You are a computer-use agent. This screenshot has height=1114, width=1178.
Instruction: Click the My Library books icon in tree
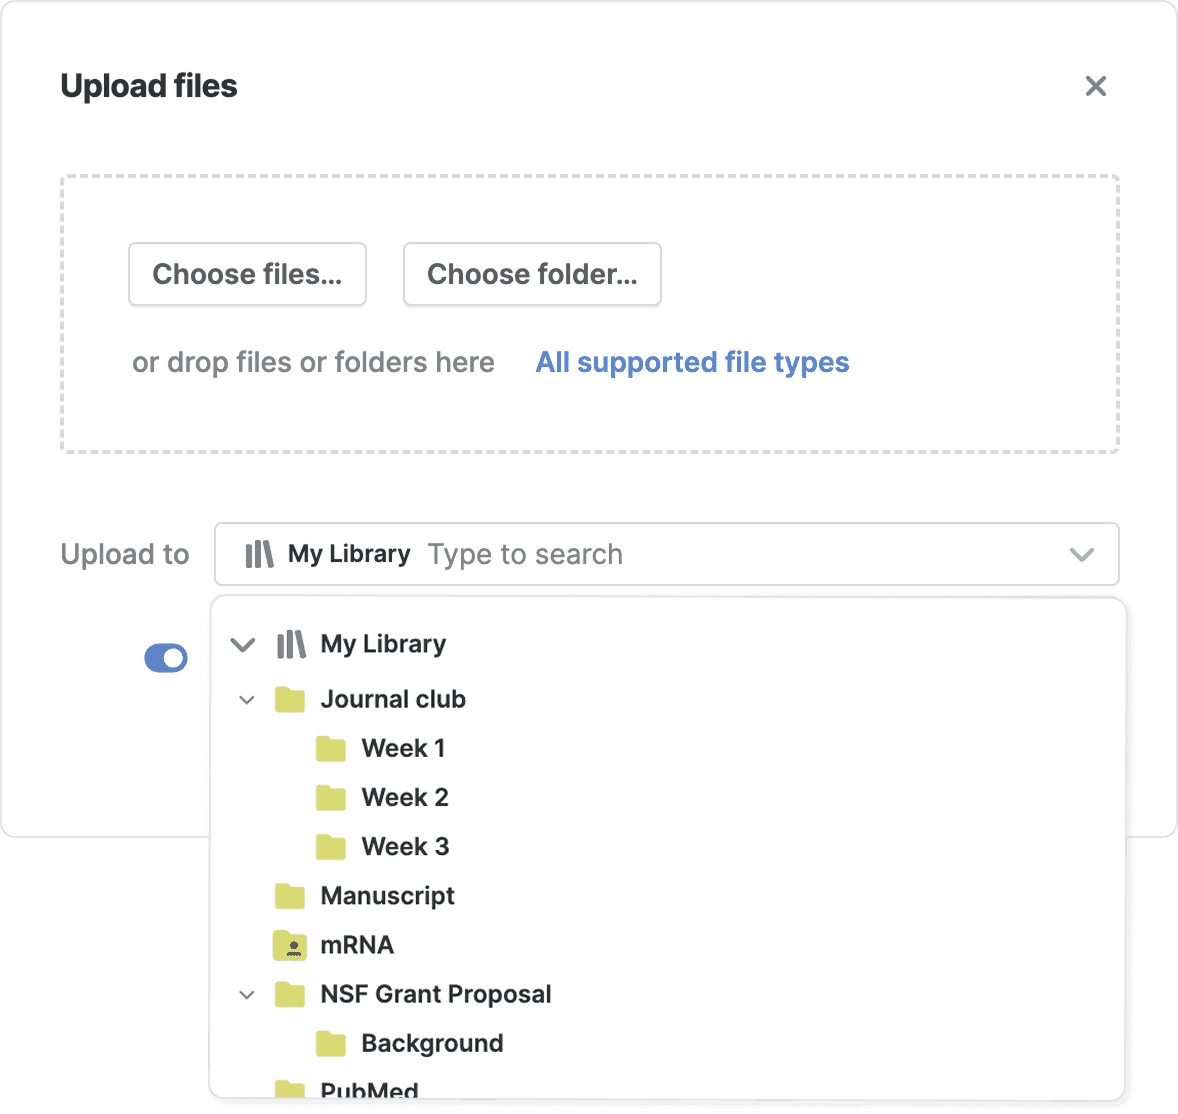tap(290, 644)
